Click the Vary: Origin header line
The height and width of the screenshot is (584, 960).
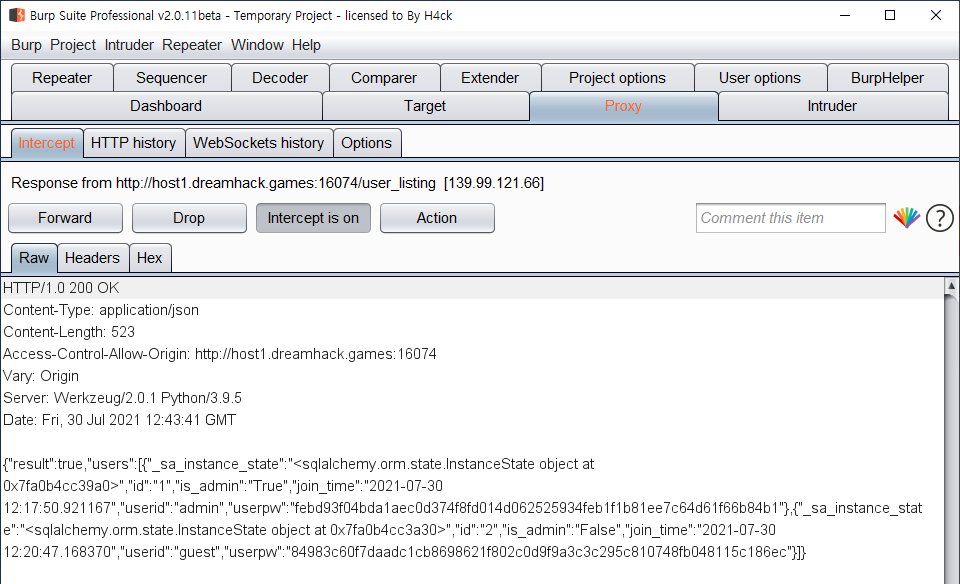coord(41,376)
